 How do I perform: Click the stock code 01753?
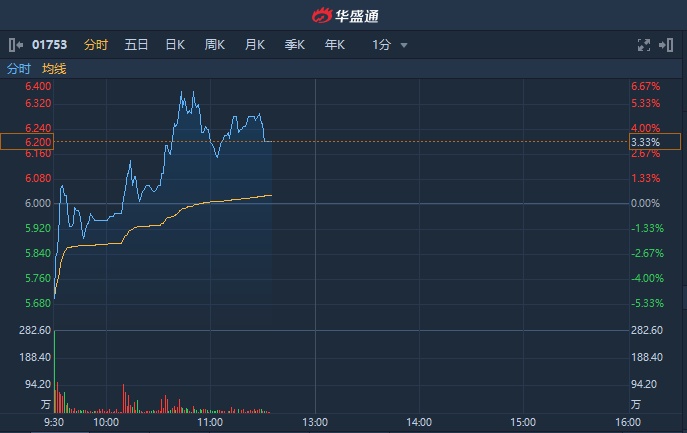click(48, 45)
